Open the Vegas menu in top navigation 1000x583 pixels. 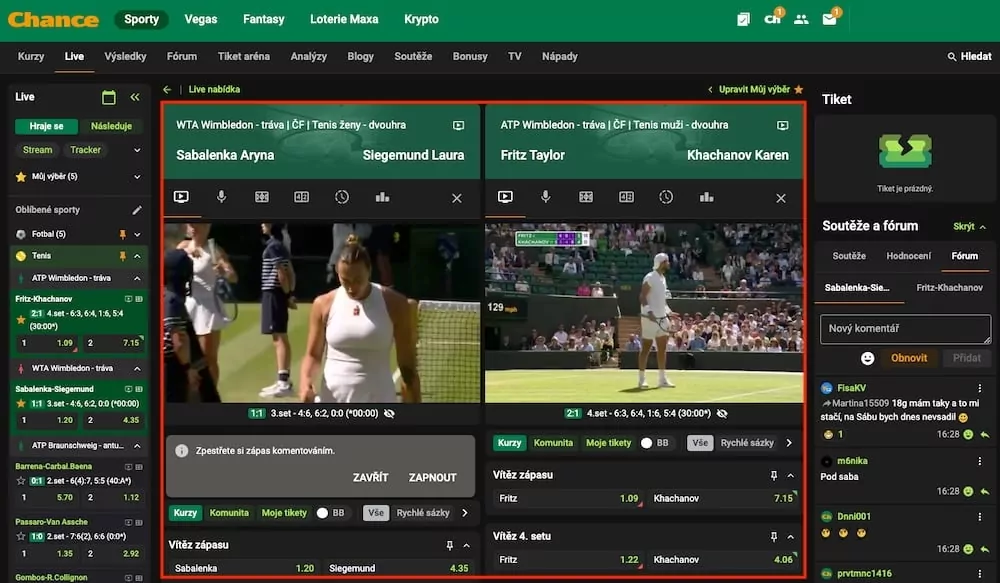tap(200, 18)
